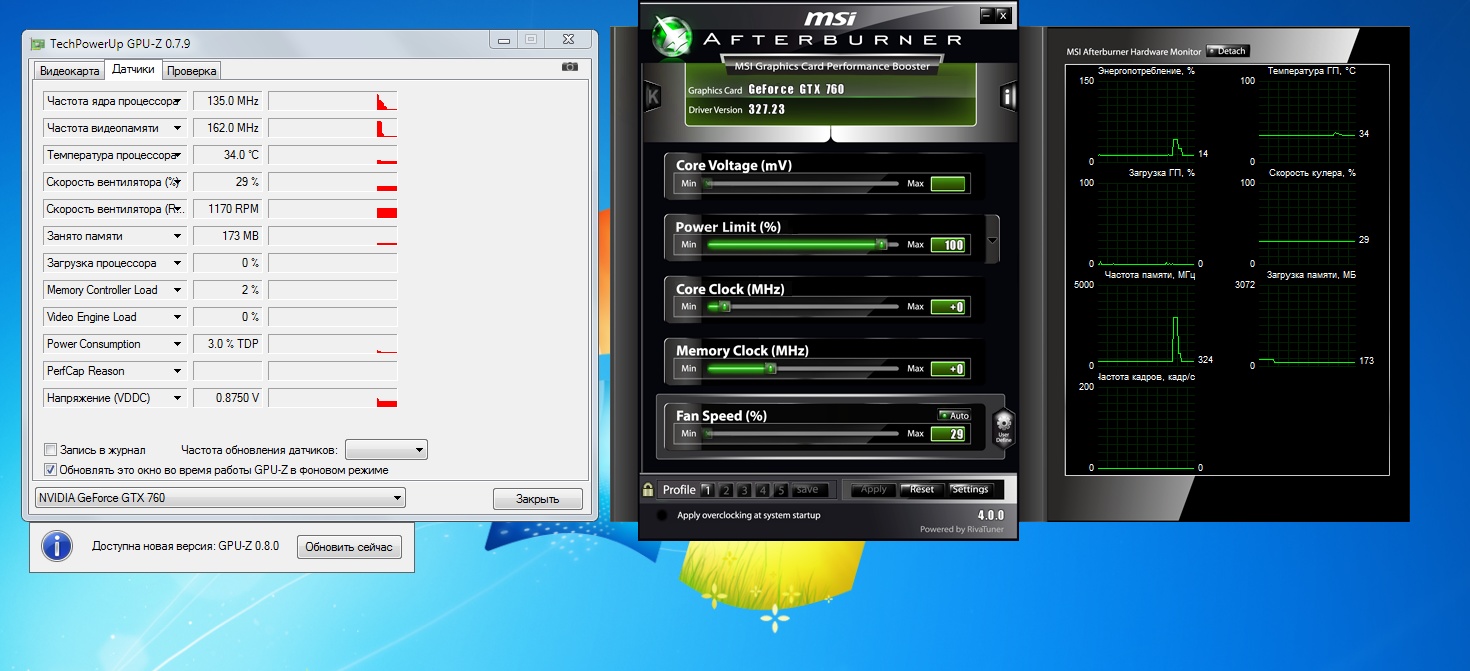Viewport: 1470px width, 671px height.
Task: Open the Проверка tab
Action: tap(191, 71)
